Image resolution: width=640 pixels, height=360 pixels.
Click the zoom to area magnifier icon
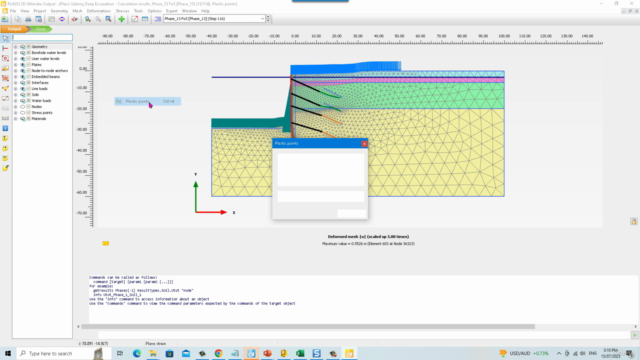pos(108,19)
